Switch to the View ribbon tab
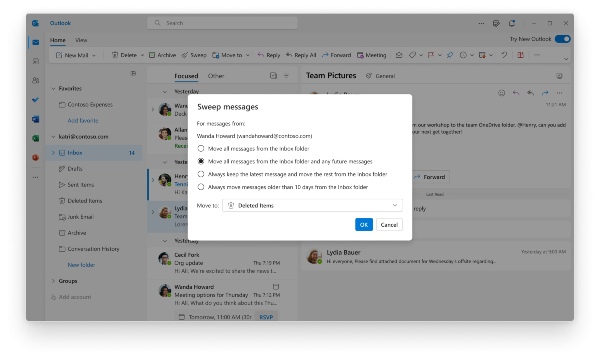 [81, 40]
